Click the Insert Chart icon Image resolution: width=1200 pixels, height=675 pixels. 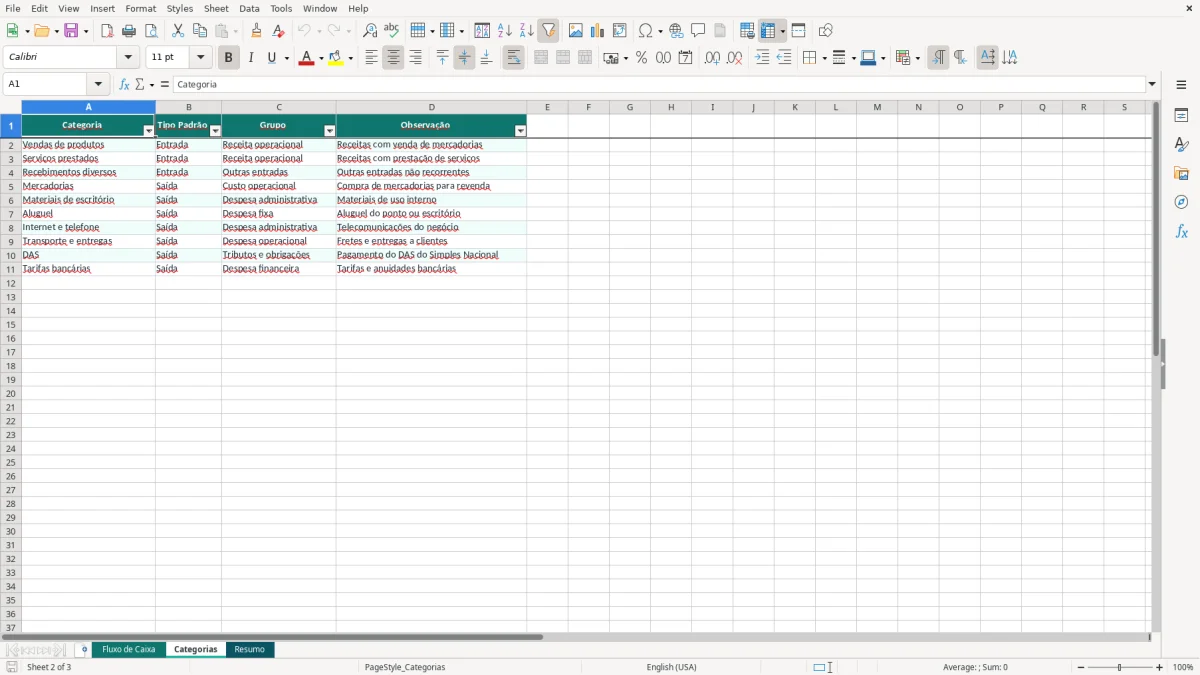(x=598, y=31)
